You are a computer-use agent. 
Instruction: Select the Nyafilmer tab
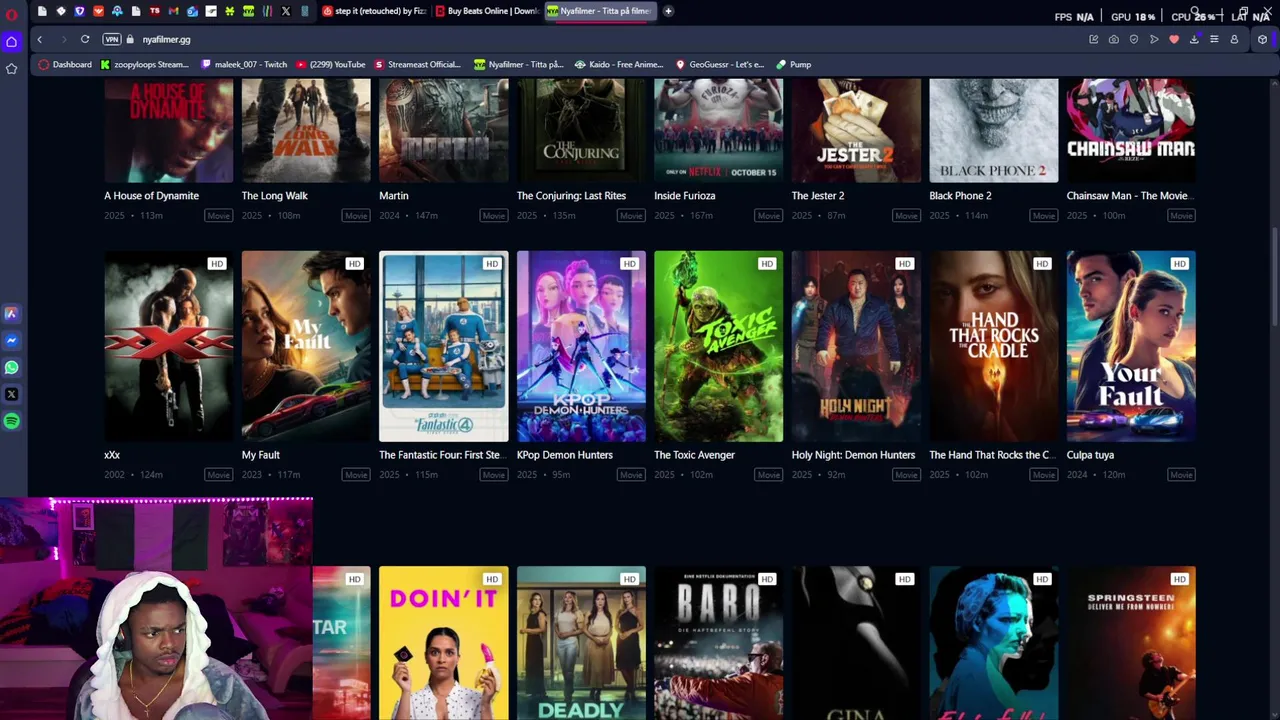[x=600, y=11]
